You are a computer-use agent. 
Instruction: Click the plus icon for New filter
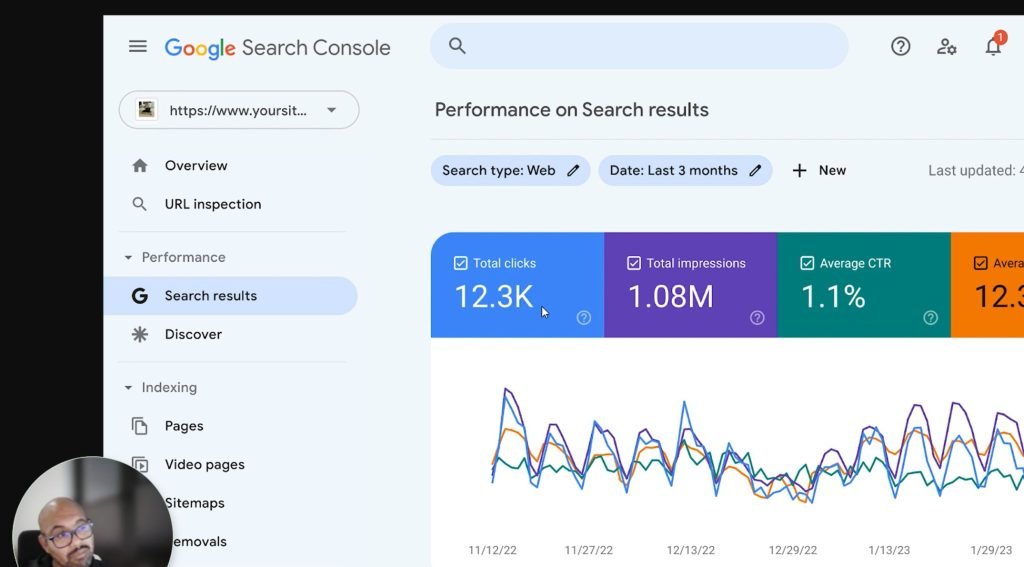pyautogui.click(x=799, y=170)
